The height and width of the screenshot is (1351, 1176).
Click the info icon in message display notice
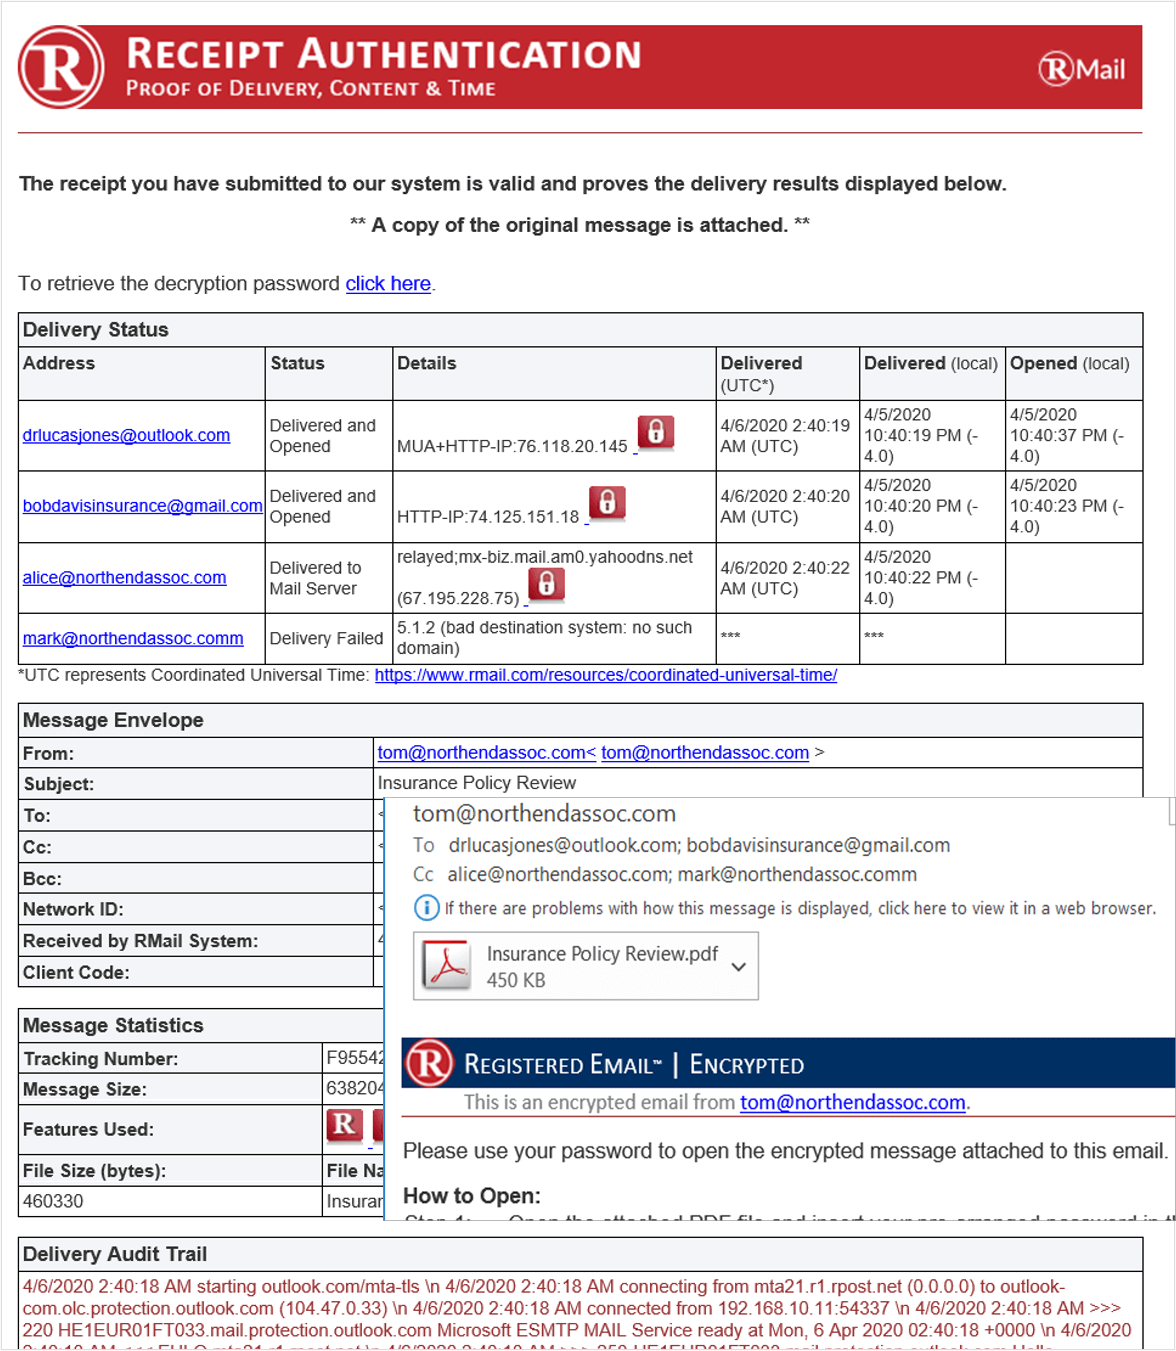426,908
